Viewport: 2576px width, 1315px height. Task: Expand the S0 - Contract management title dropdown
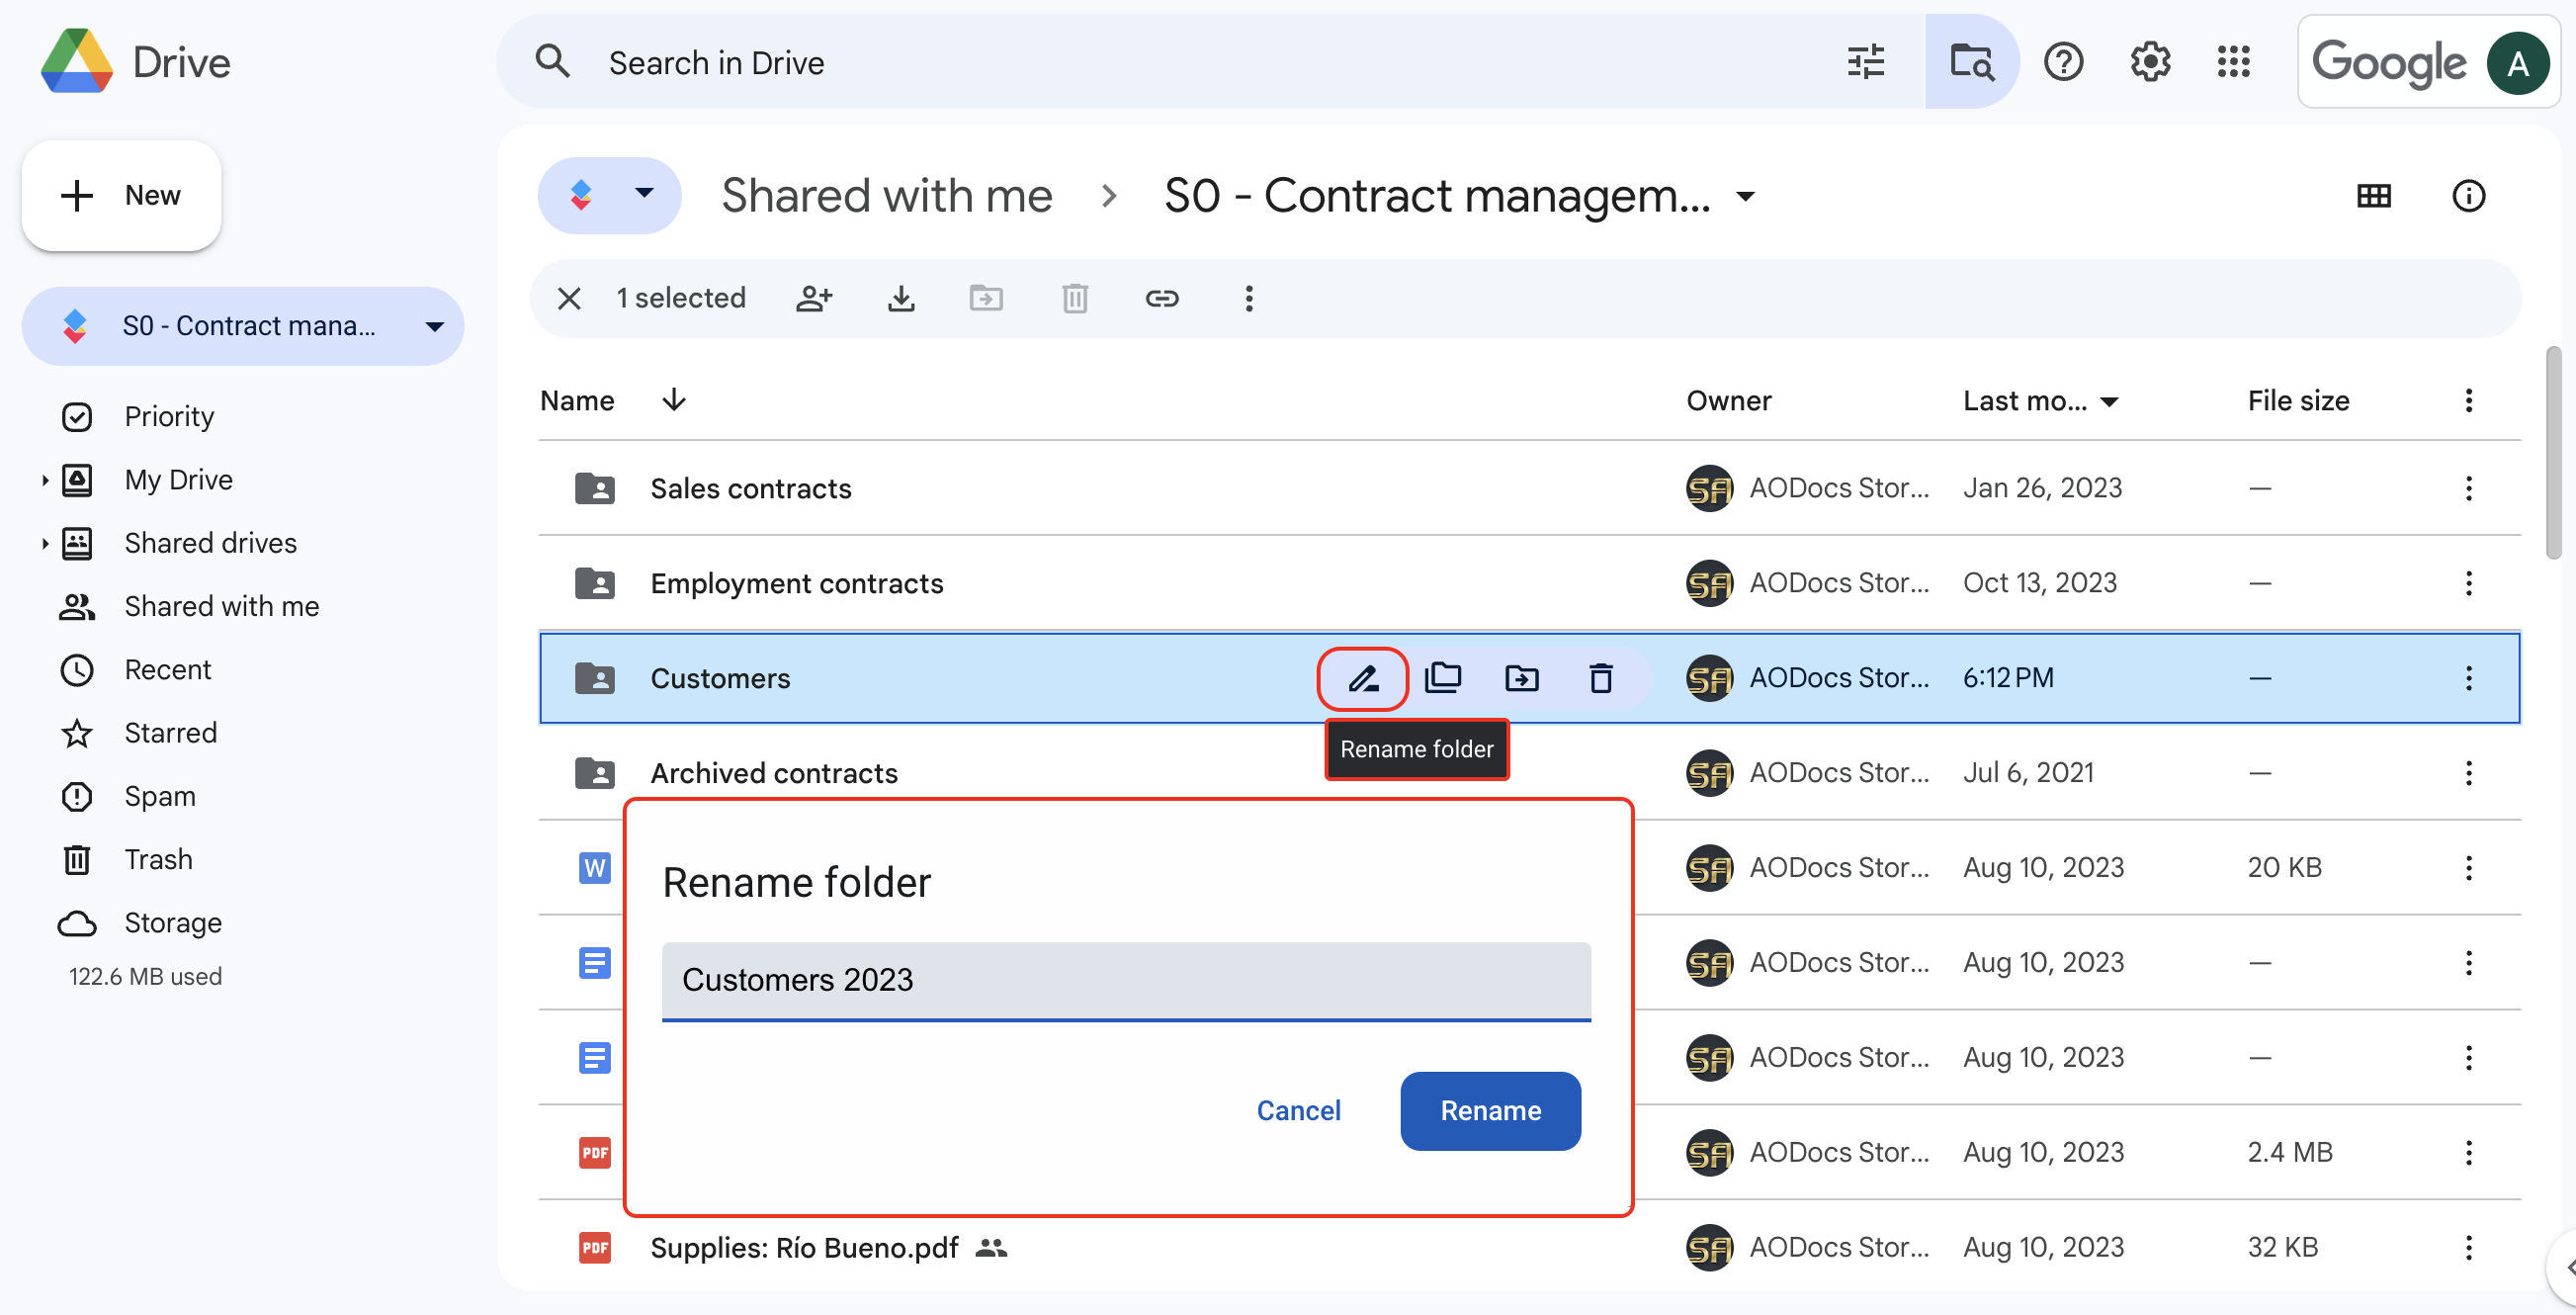(x=1745, y=196)
